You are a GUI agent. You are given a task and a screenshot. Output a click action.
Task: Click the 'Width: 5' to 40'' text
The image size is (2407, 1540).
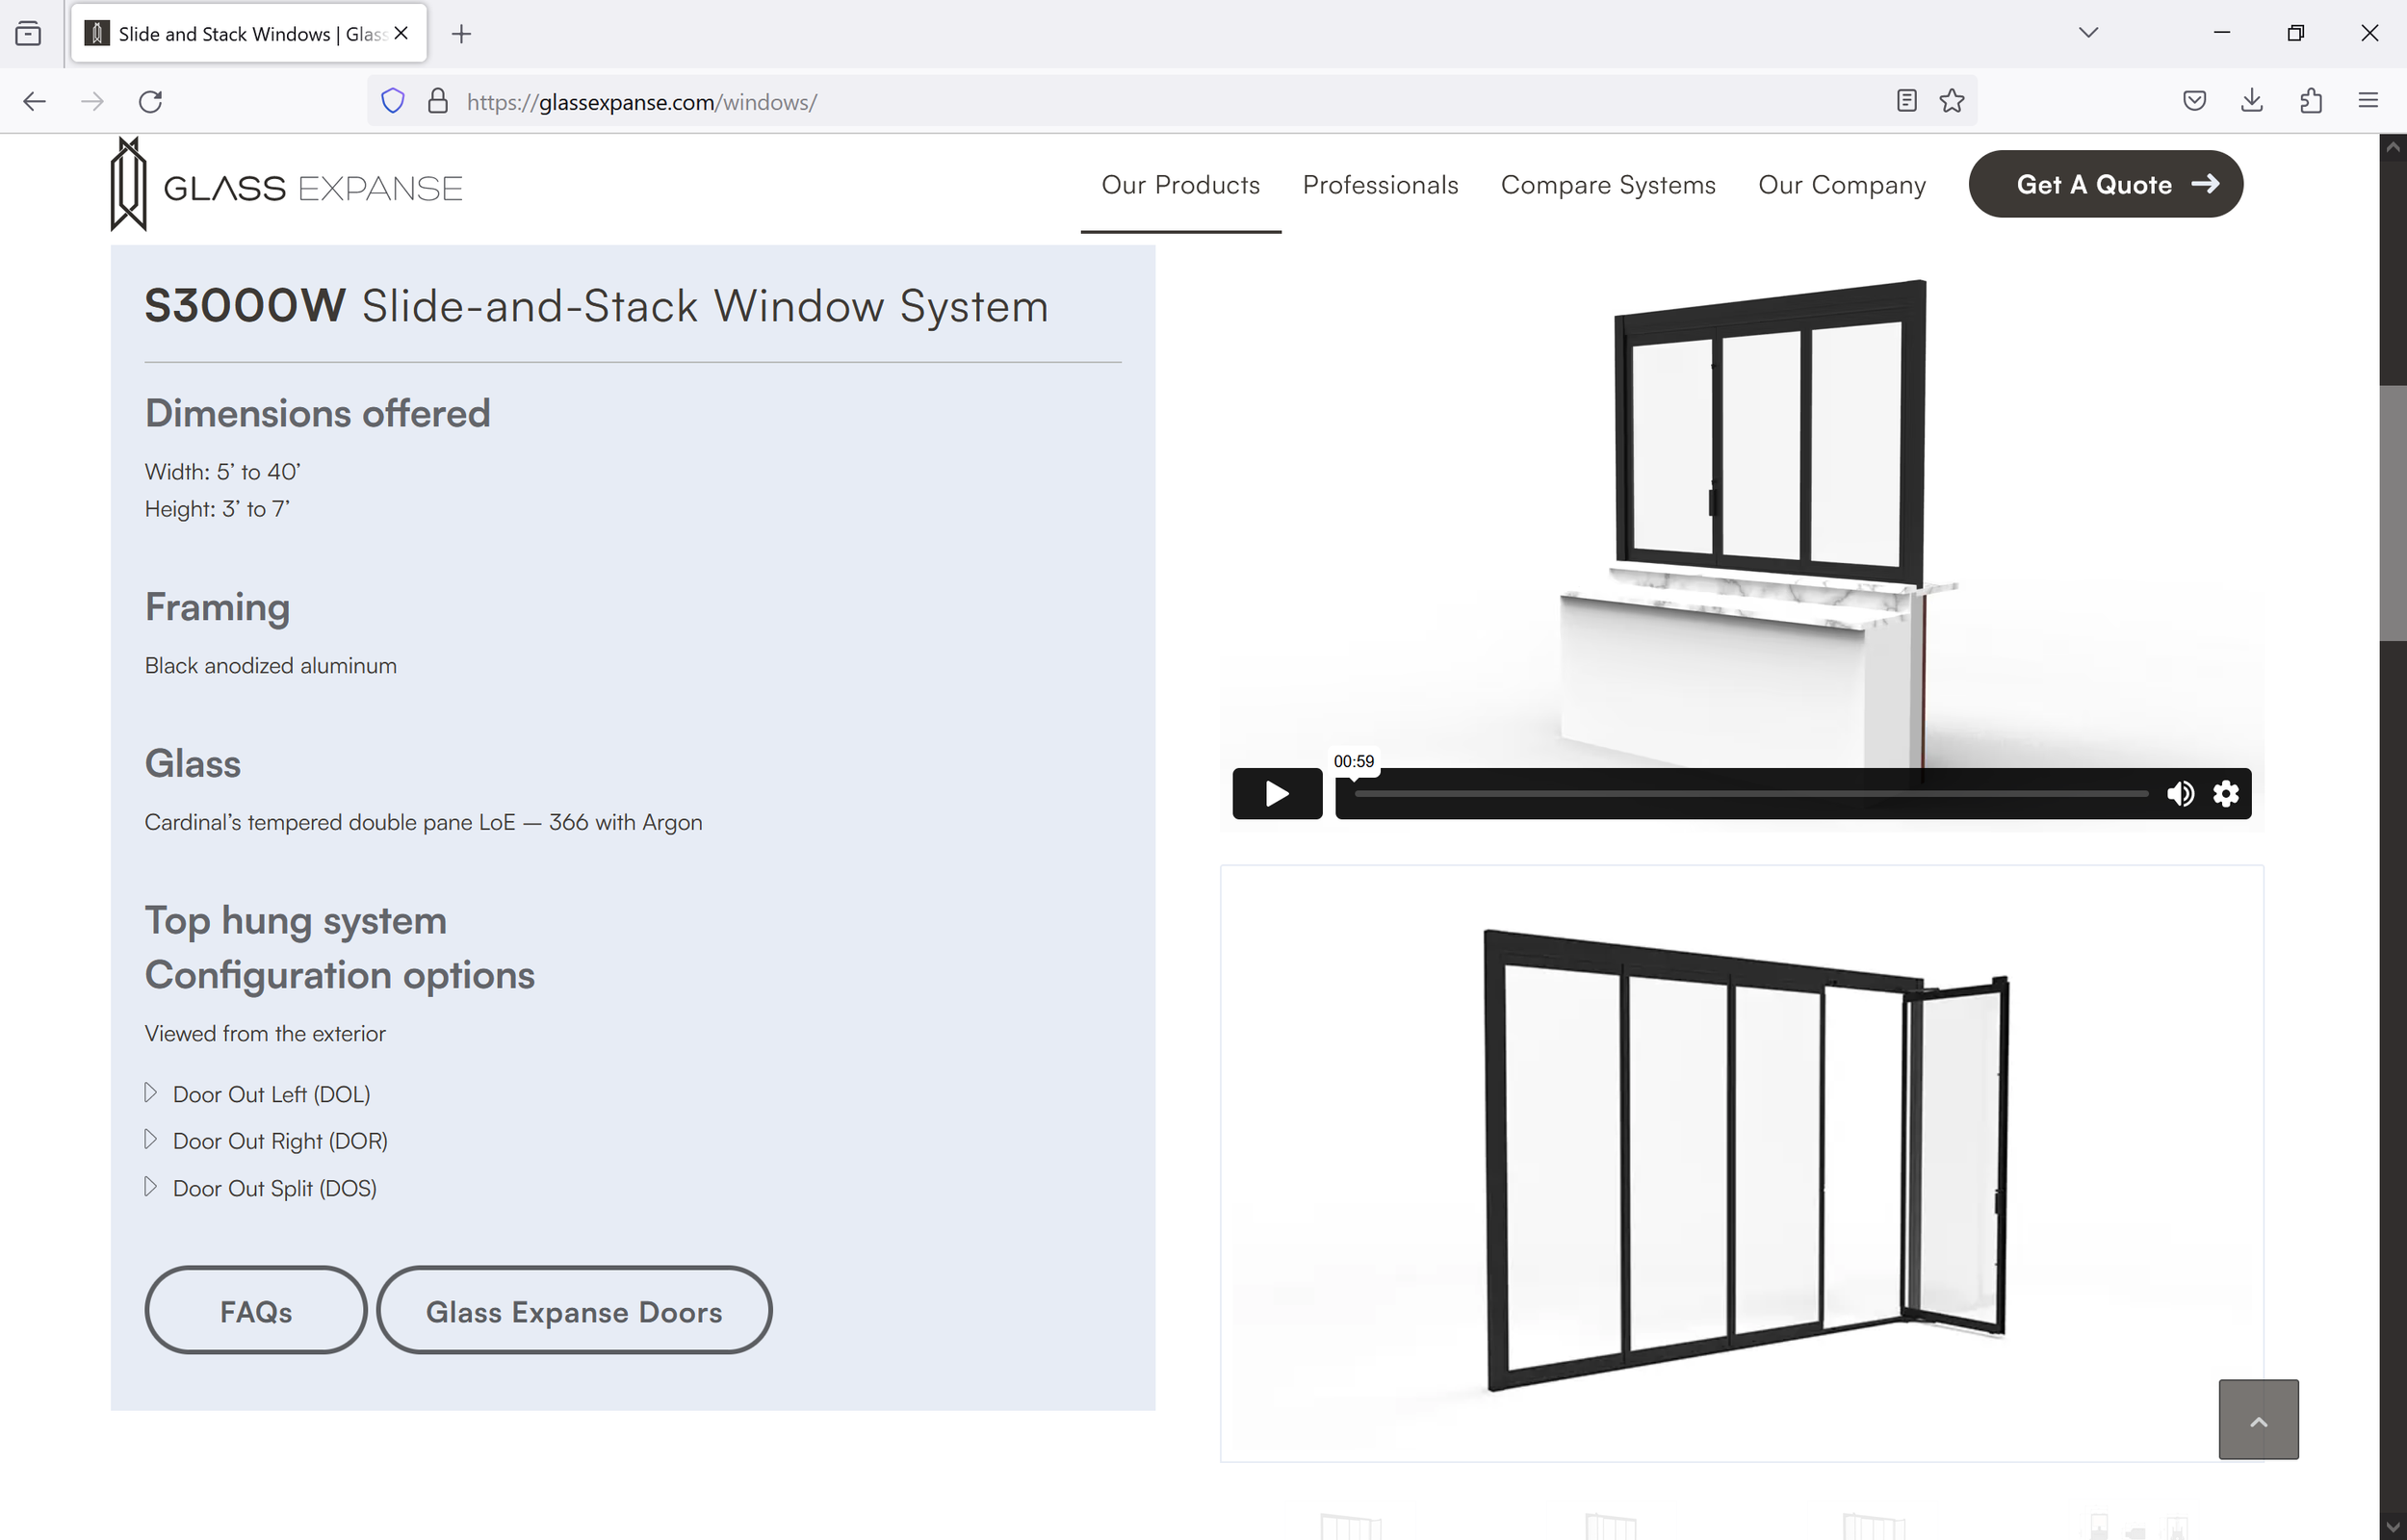click(x=222, y=472)
